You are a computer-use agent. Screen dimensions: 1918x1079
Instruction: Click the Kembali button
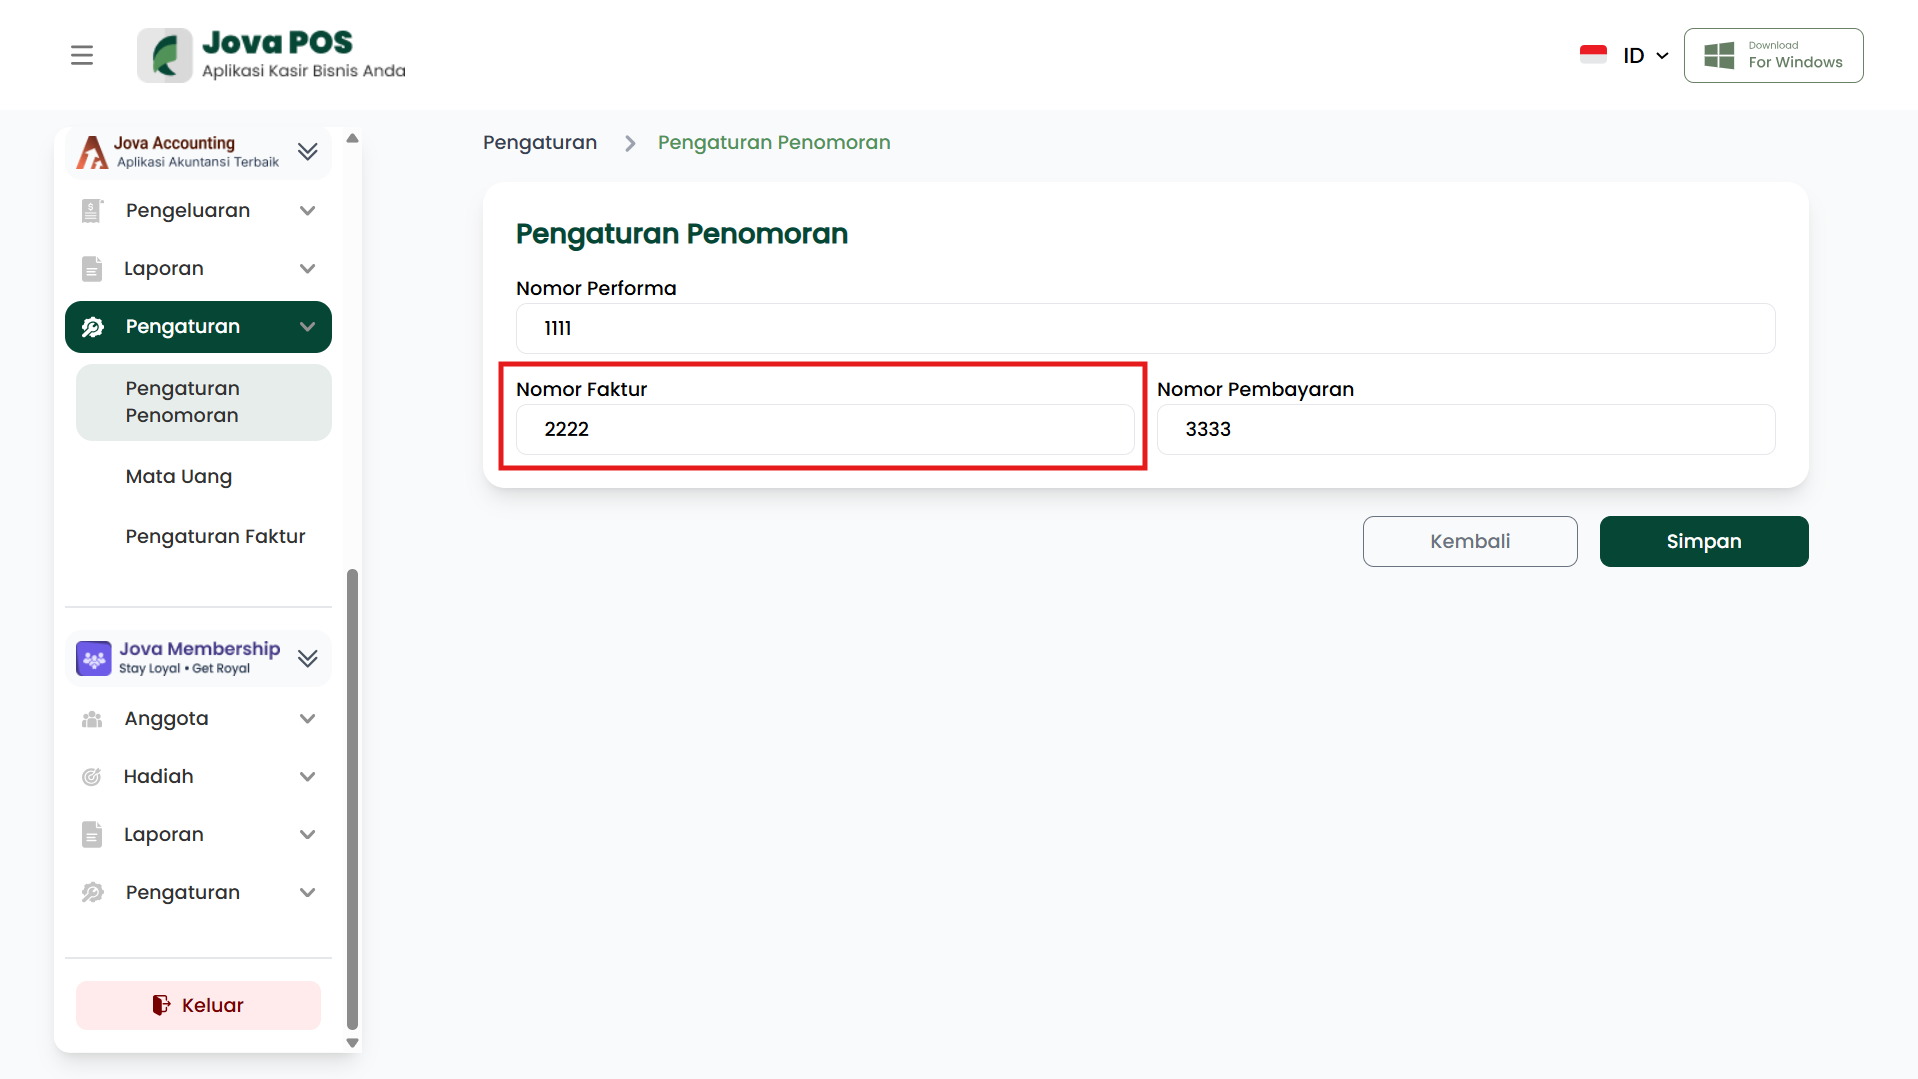point(1469,541)
